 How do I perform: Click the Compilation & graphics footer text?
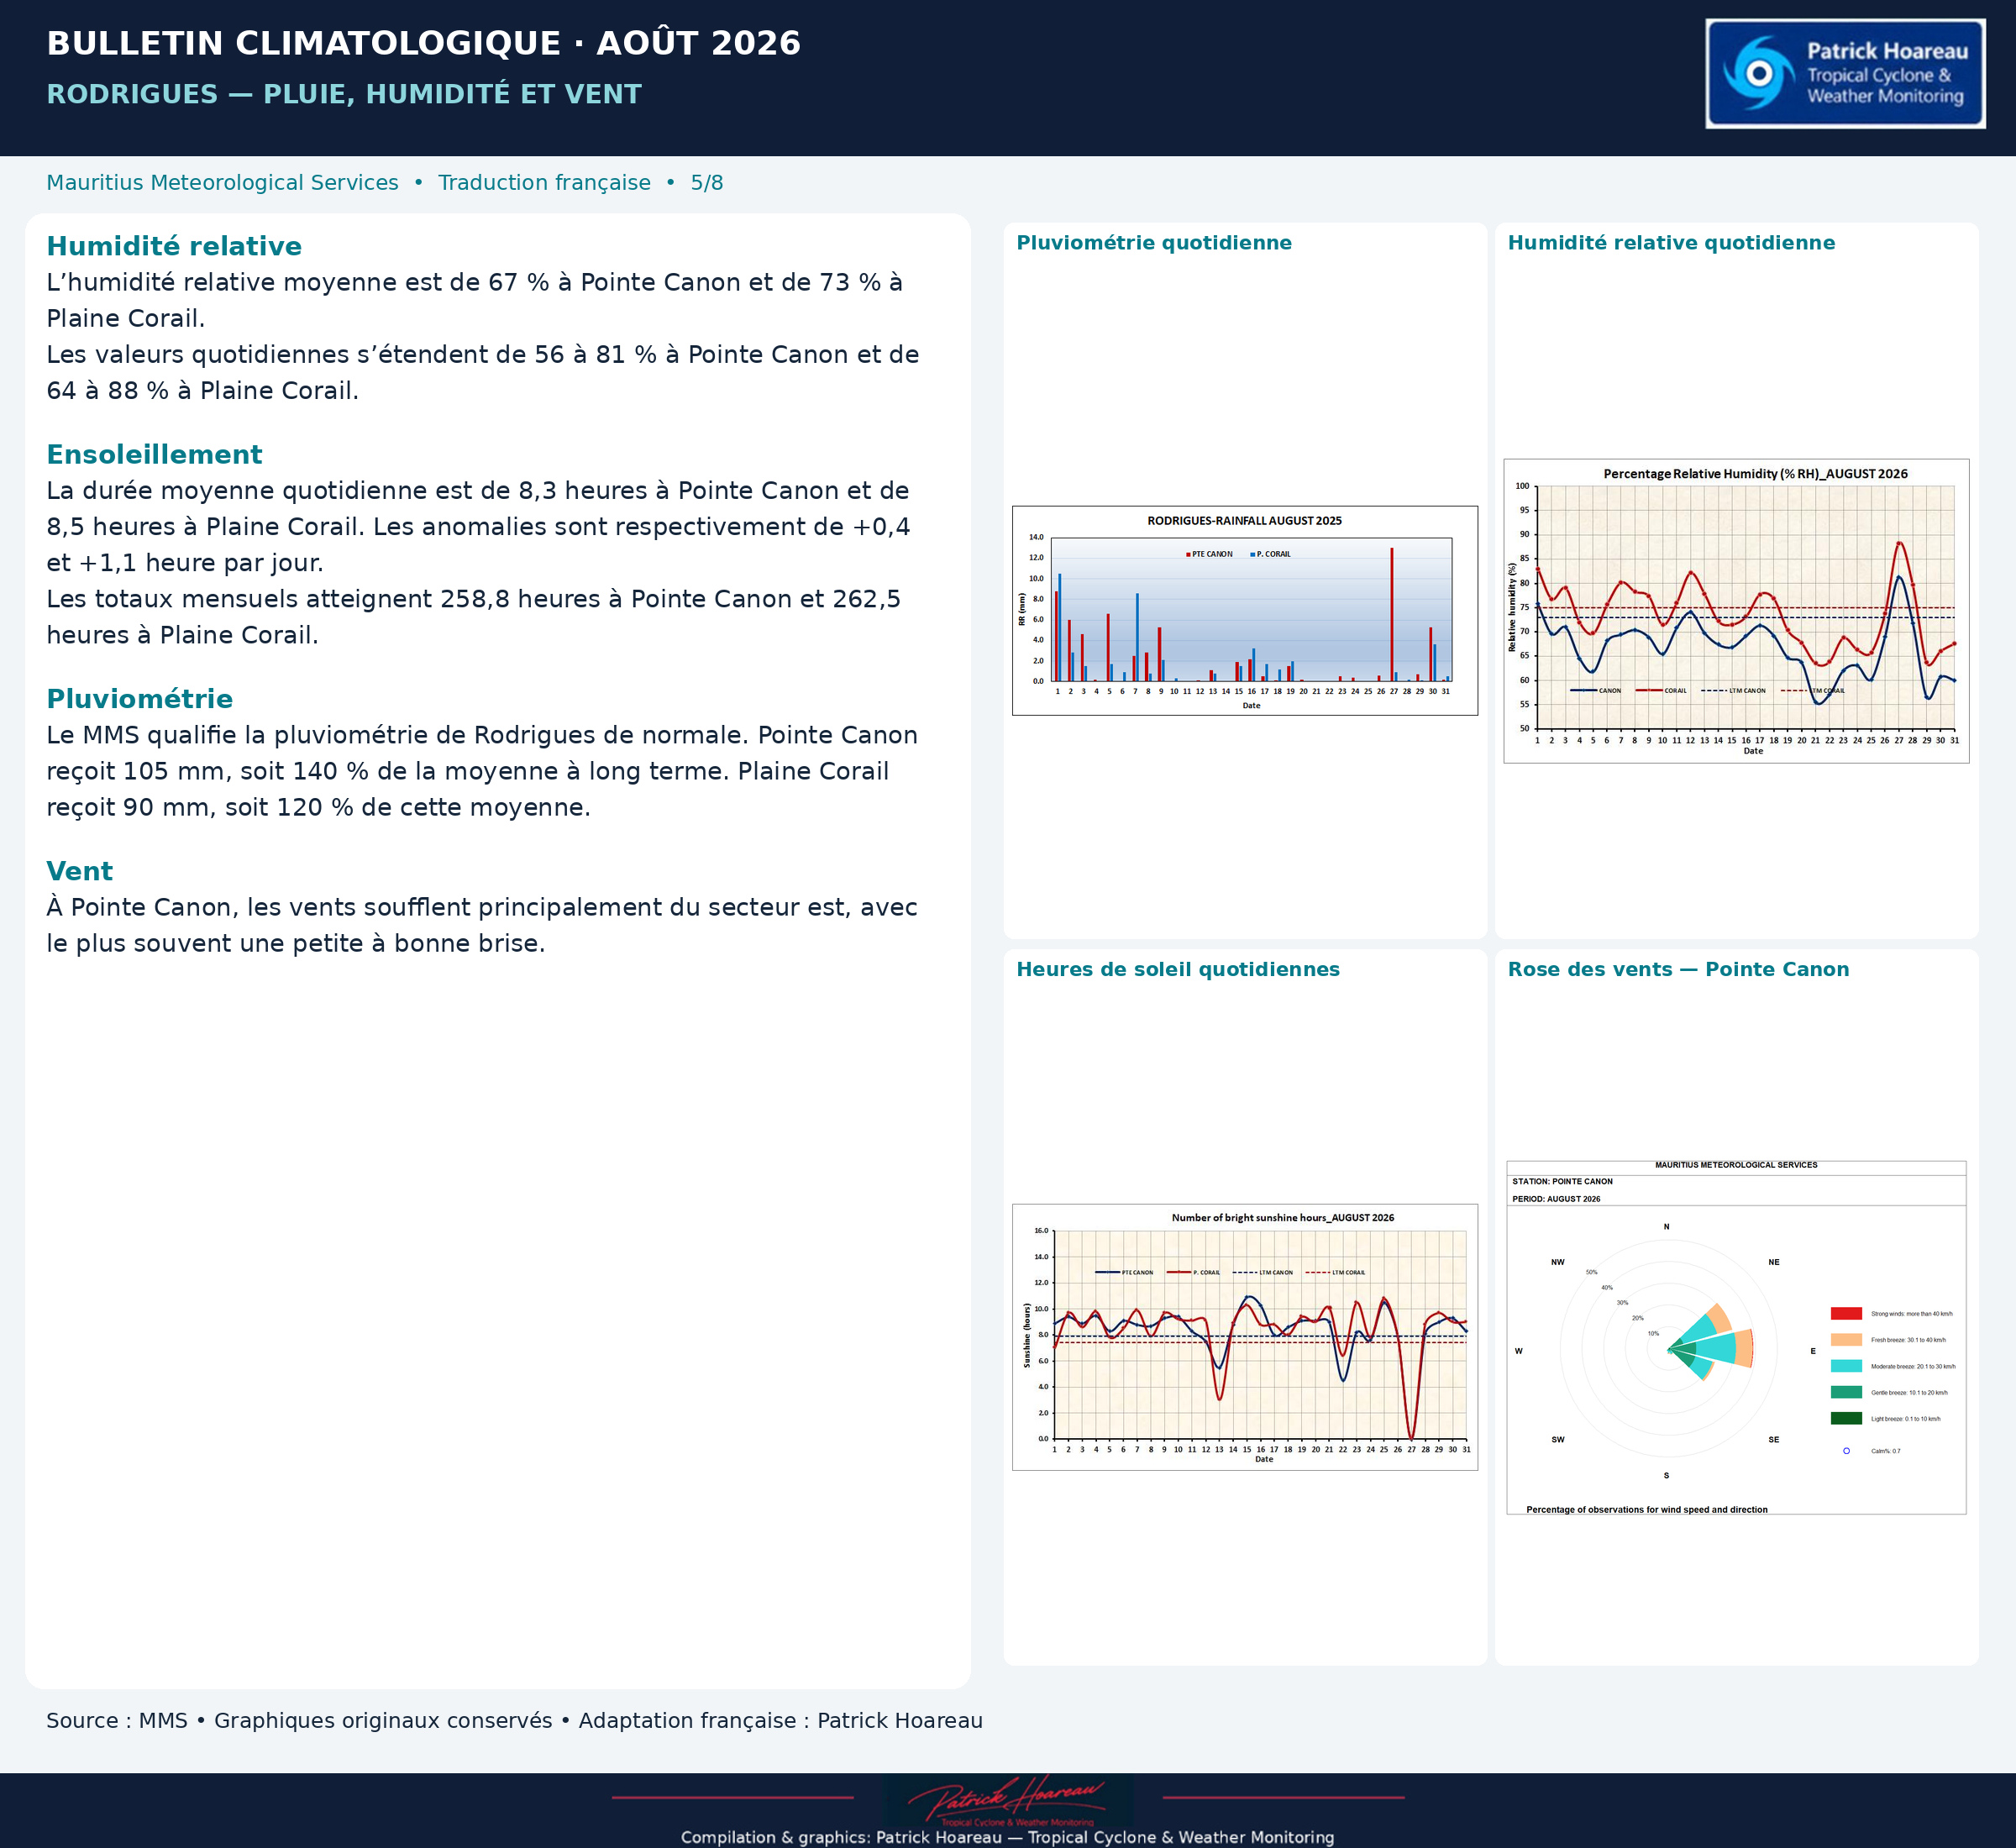click(x=1007, y=1837)
